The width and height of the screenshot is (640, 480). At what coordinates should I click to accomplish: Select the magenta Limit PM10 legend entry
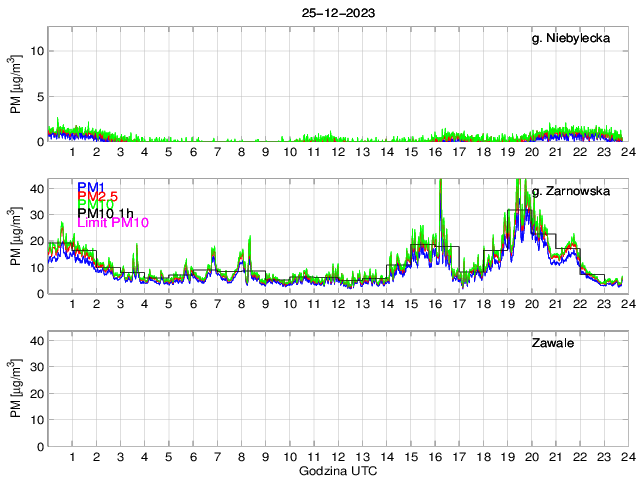(112, 223)
